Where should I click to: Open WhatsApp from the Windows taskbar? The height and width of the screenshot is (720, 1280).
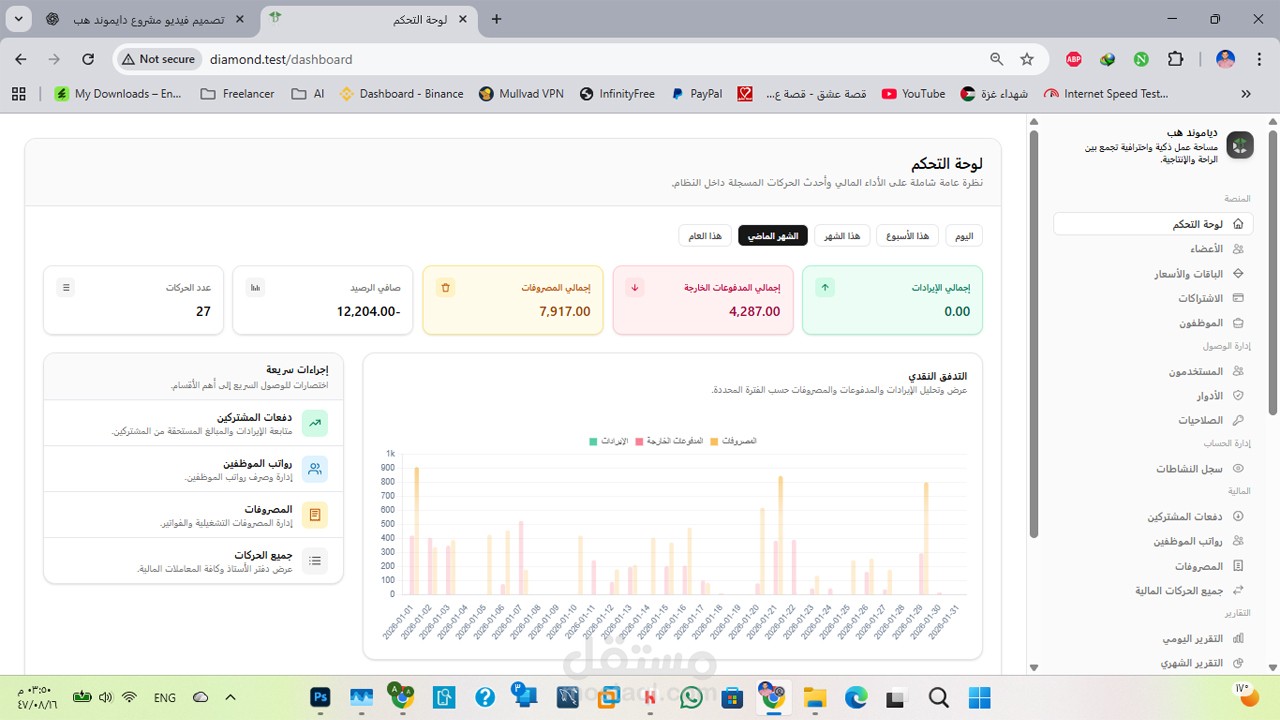point(691,697)
